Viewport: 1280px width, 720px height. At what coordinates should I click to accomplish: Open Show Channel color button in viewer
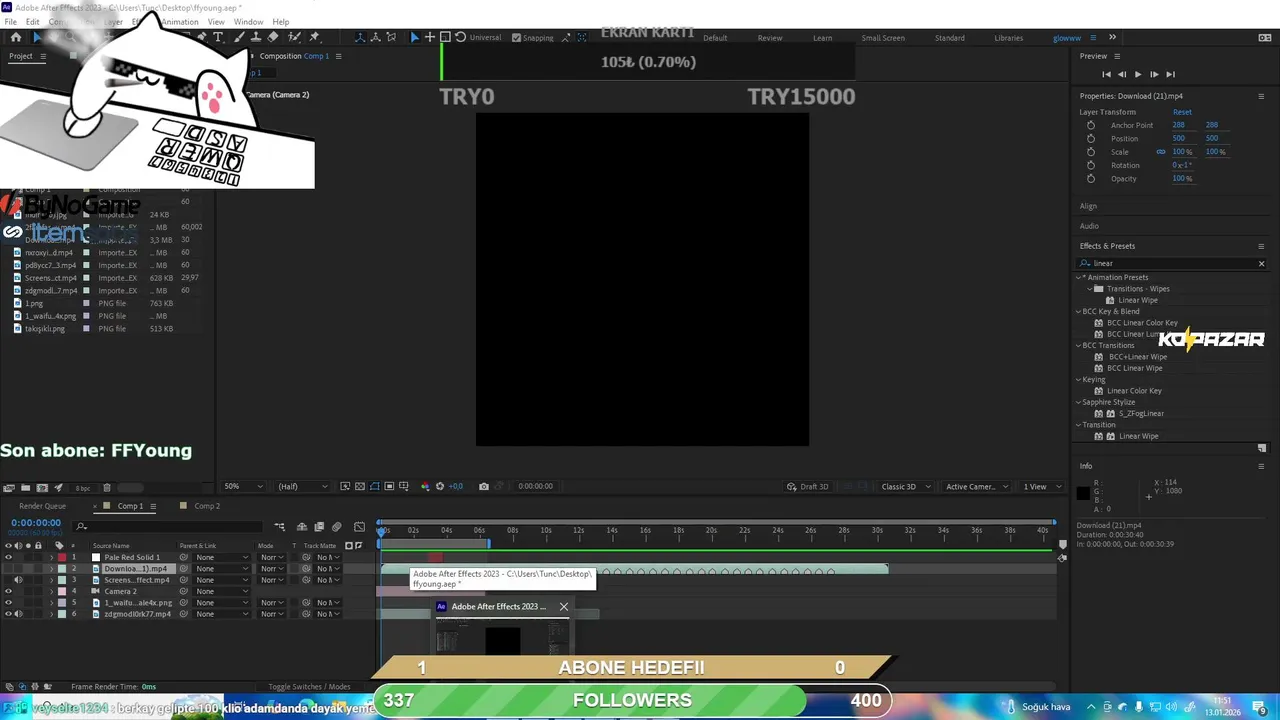point(425,487)
